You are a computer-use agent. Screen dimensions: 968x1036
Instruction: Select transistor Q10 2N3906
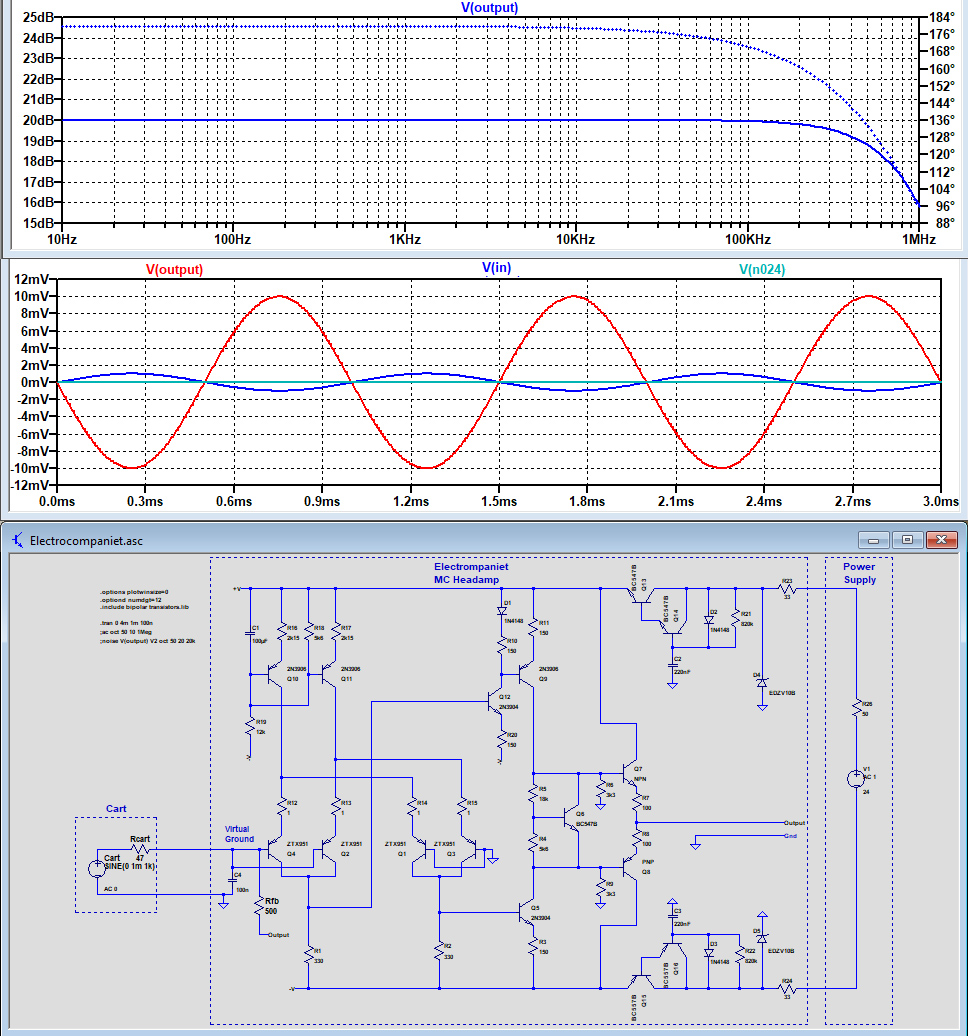click(x=275, y=675)
